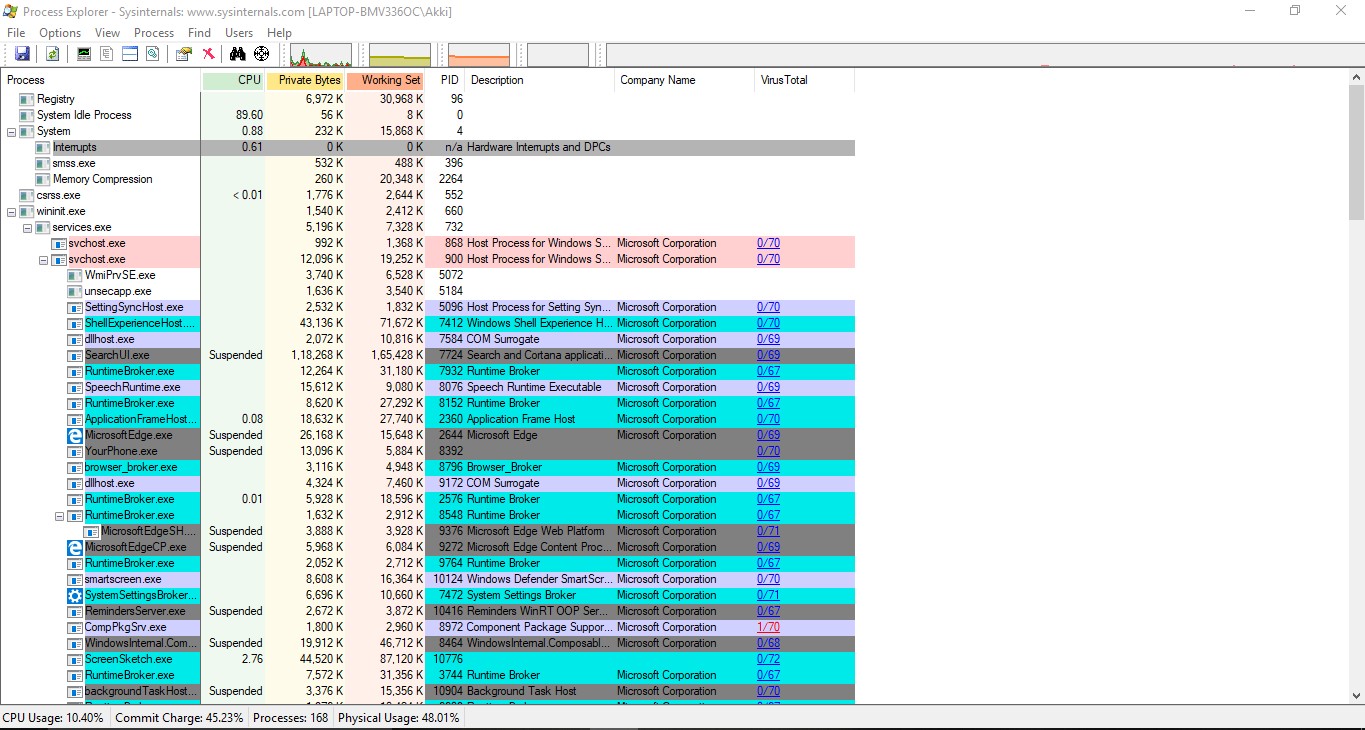The image size is (1365, 730).
Task: Open the 1/70 VirusTotal link for CompPkgSrv.exe
Action: [768, 627]
